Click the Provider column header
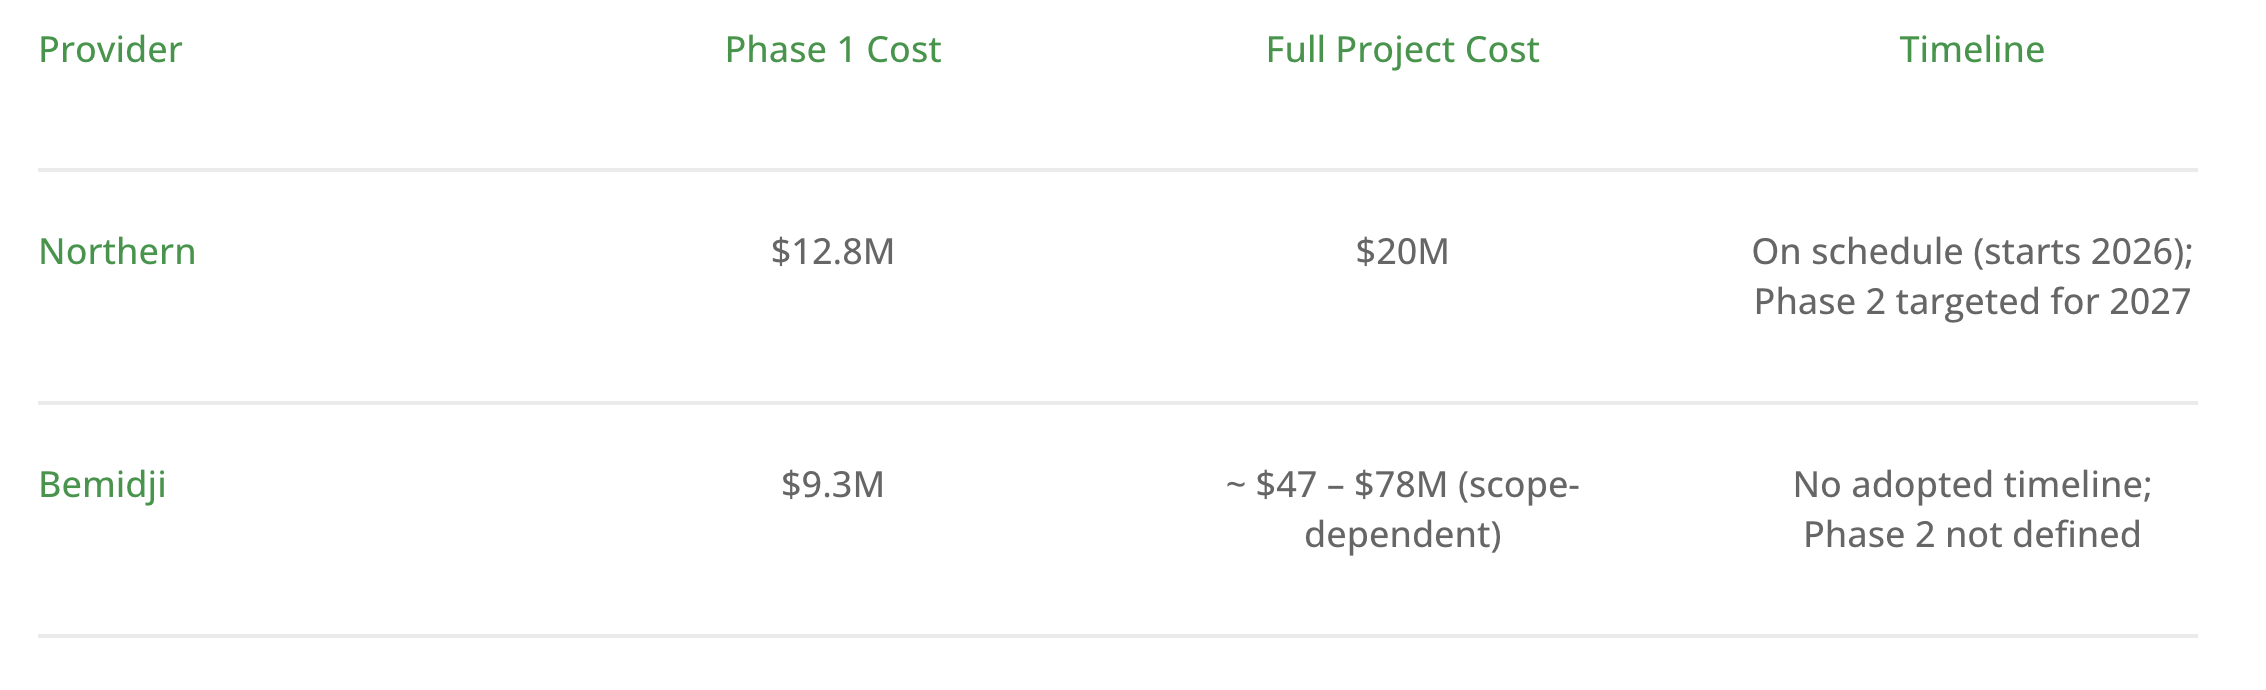2266x690 pixels. (110, 50)
